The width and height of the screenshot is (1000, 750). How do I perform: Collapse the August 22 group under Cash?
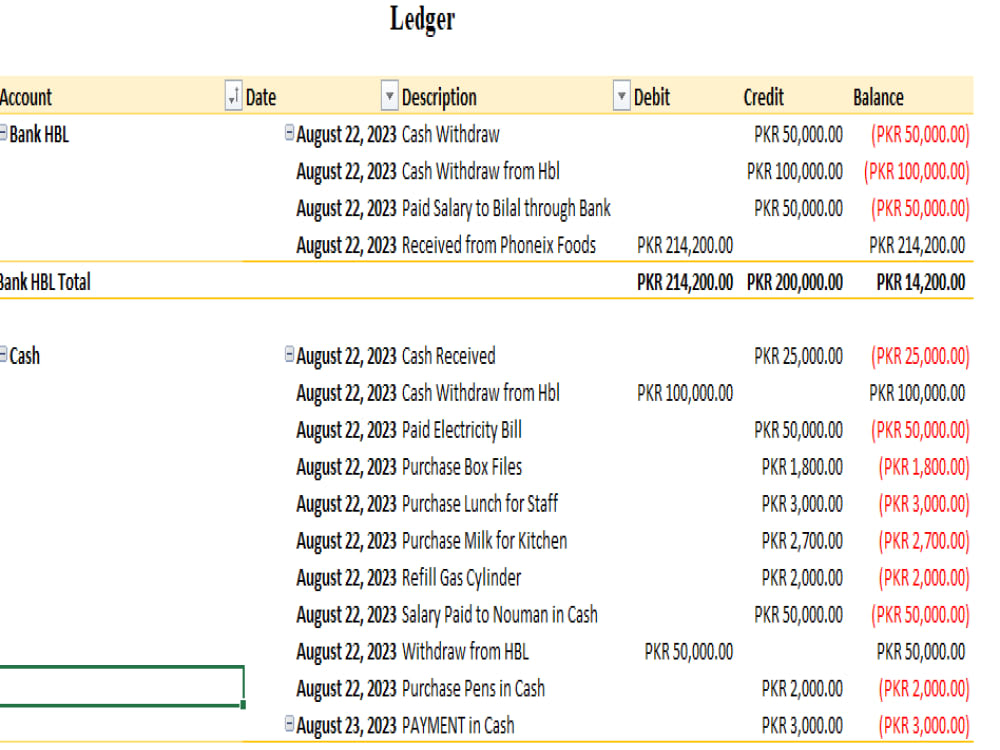click(289, 356)
